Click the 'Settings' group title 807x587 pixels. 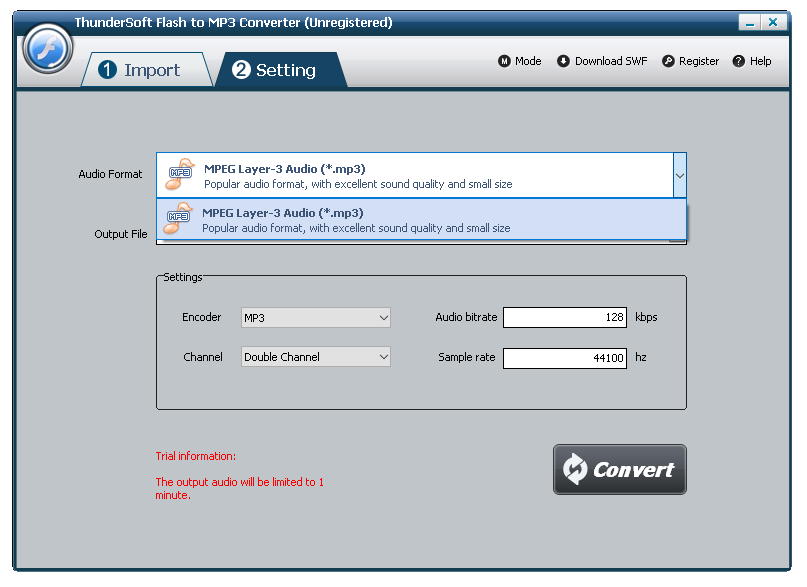[x=183, y=277]
